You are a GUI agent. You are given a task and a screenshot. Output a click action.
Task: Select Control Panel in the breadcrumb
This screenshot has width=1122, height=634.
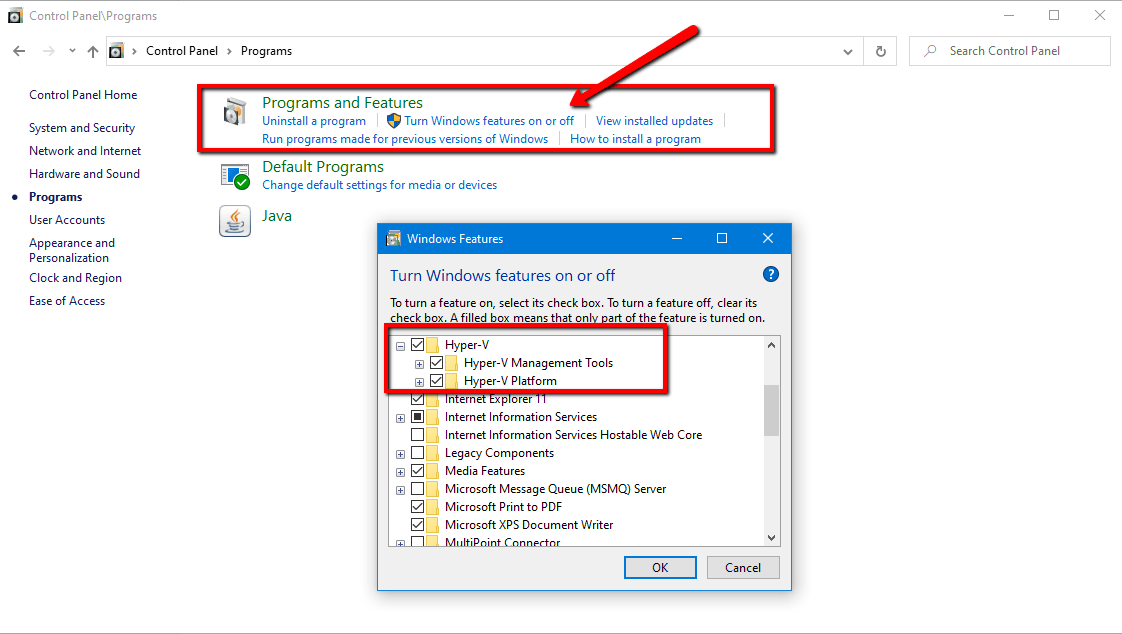pos(182,51)
